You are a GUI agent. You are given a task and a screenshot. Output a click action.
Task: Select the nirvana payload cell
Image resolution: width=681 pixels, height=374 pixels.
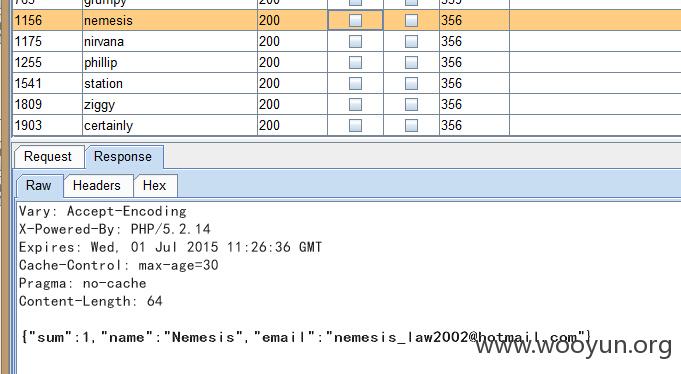click(x=170, y=41)
